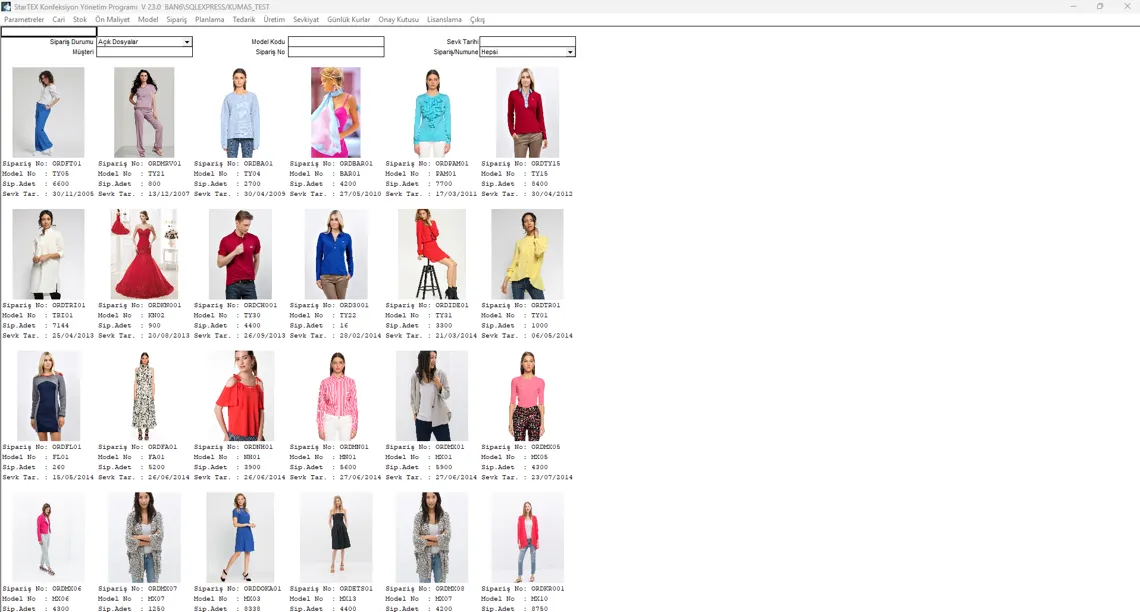Click ORDMN01 pink striped shirt image
Image resolution: width=1140 pixels, height=612 pixels.
[335, 396]
